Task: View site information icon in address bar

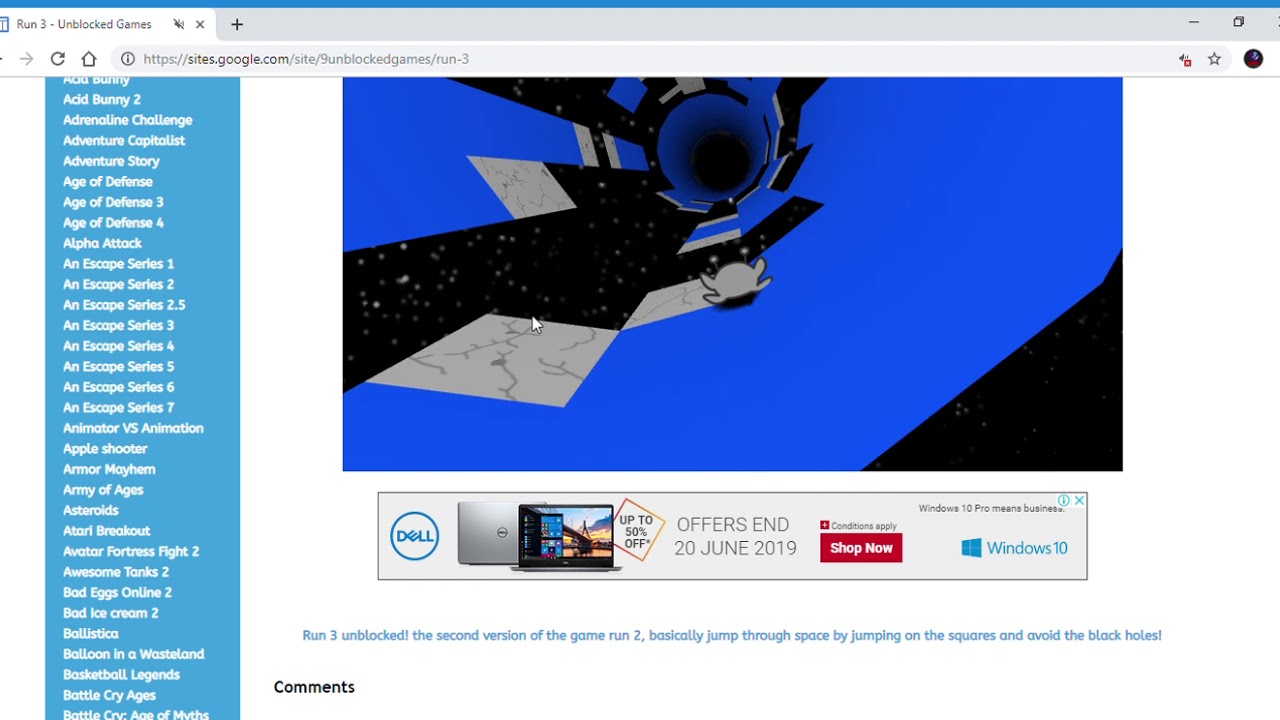Action: point(127,59)
